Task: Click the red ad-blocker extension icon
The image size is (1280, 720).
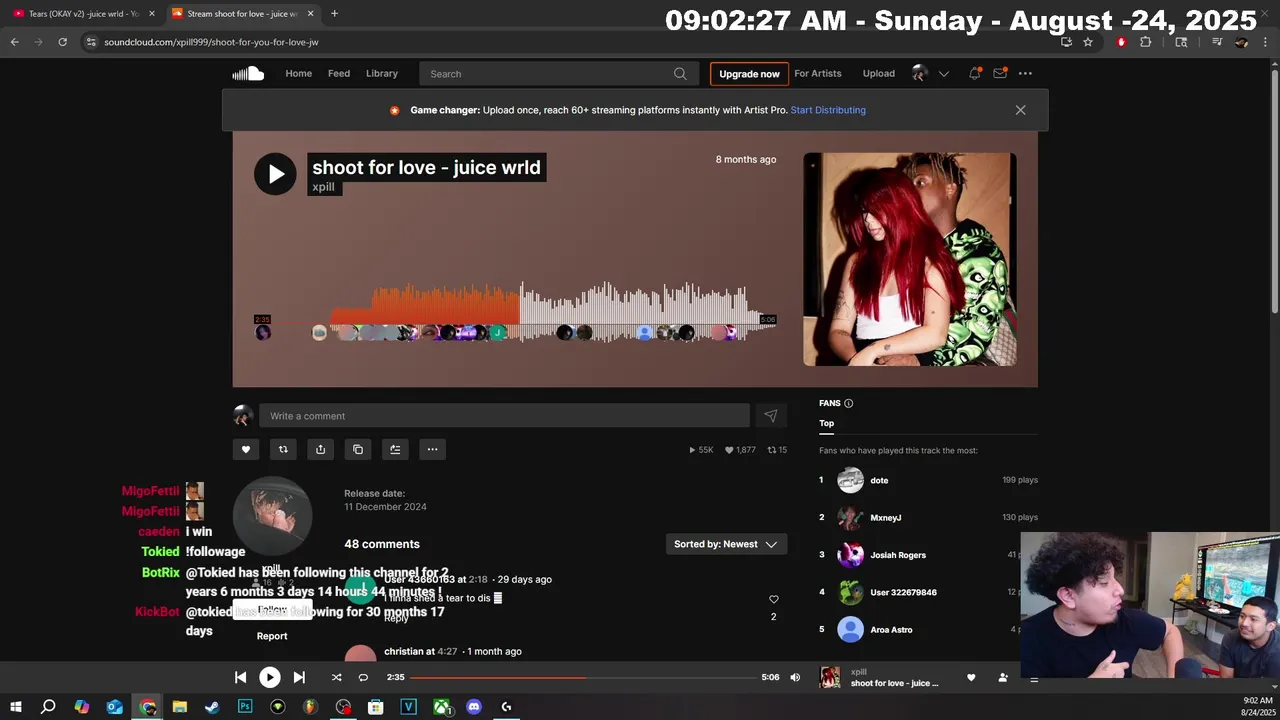Action: tap(1121, 42)
